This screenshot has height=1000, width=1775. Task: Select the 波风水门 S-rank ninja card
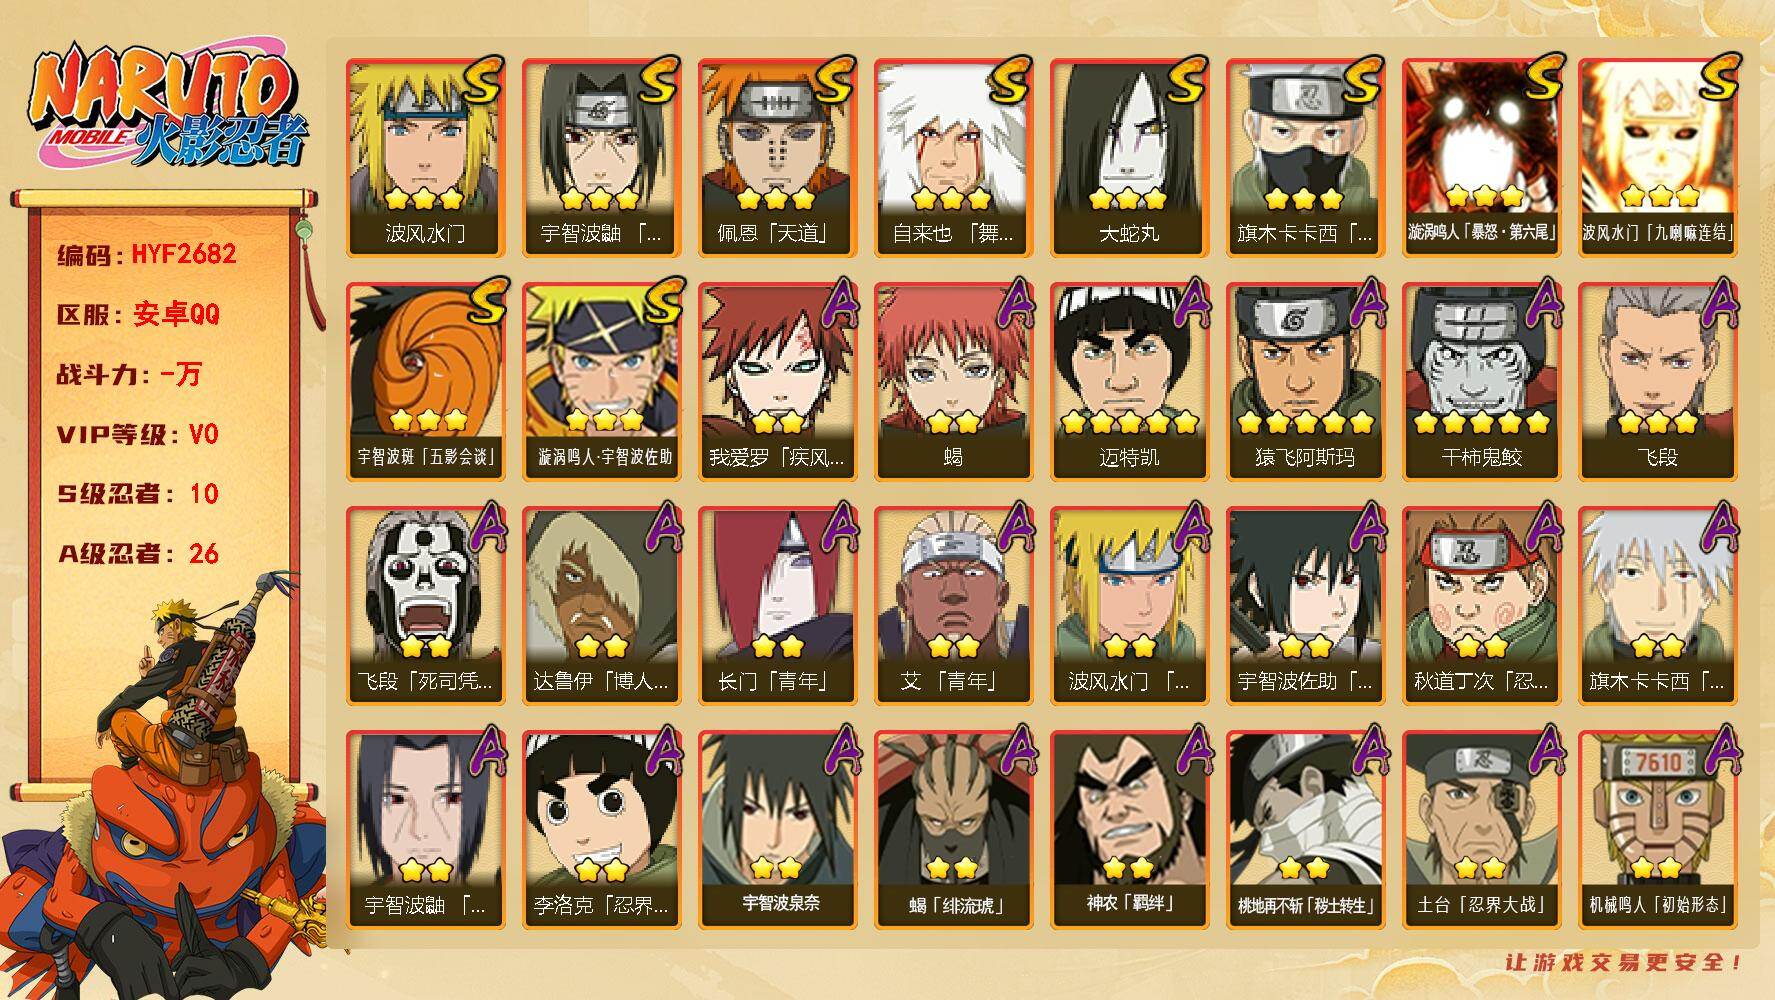pos(425,157)
